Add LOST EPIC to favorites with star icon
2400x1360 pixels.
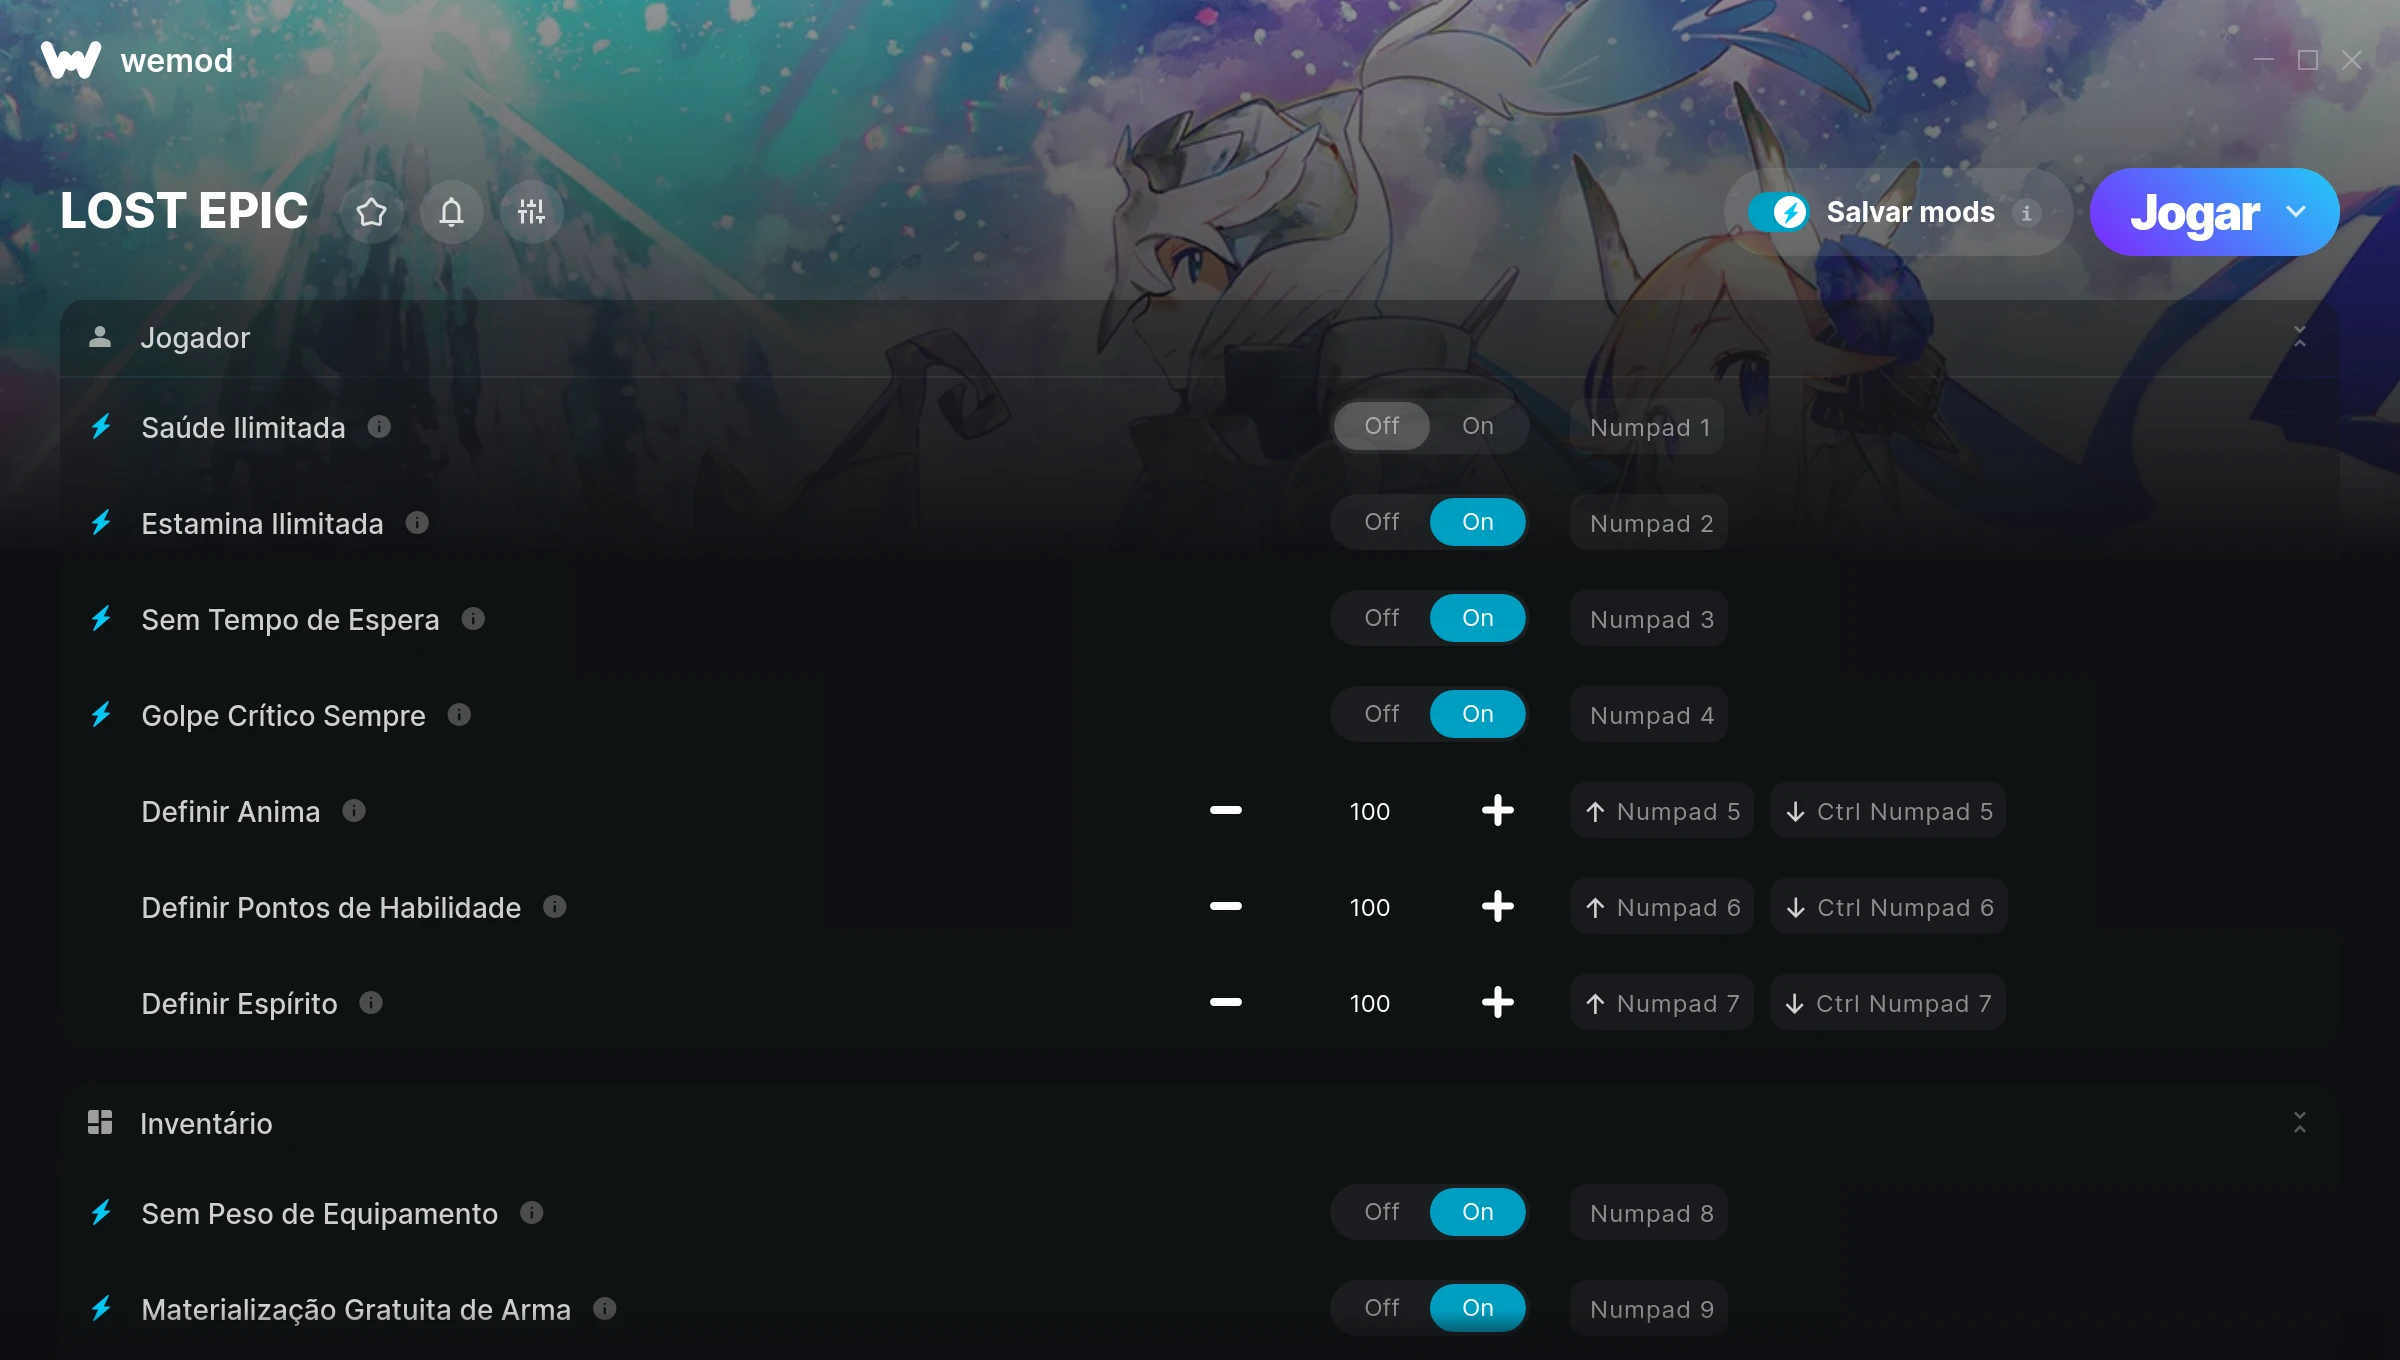371,212
